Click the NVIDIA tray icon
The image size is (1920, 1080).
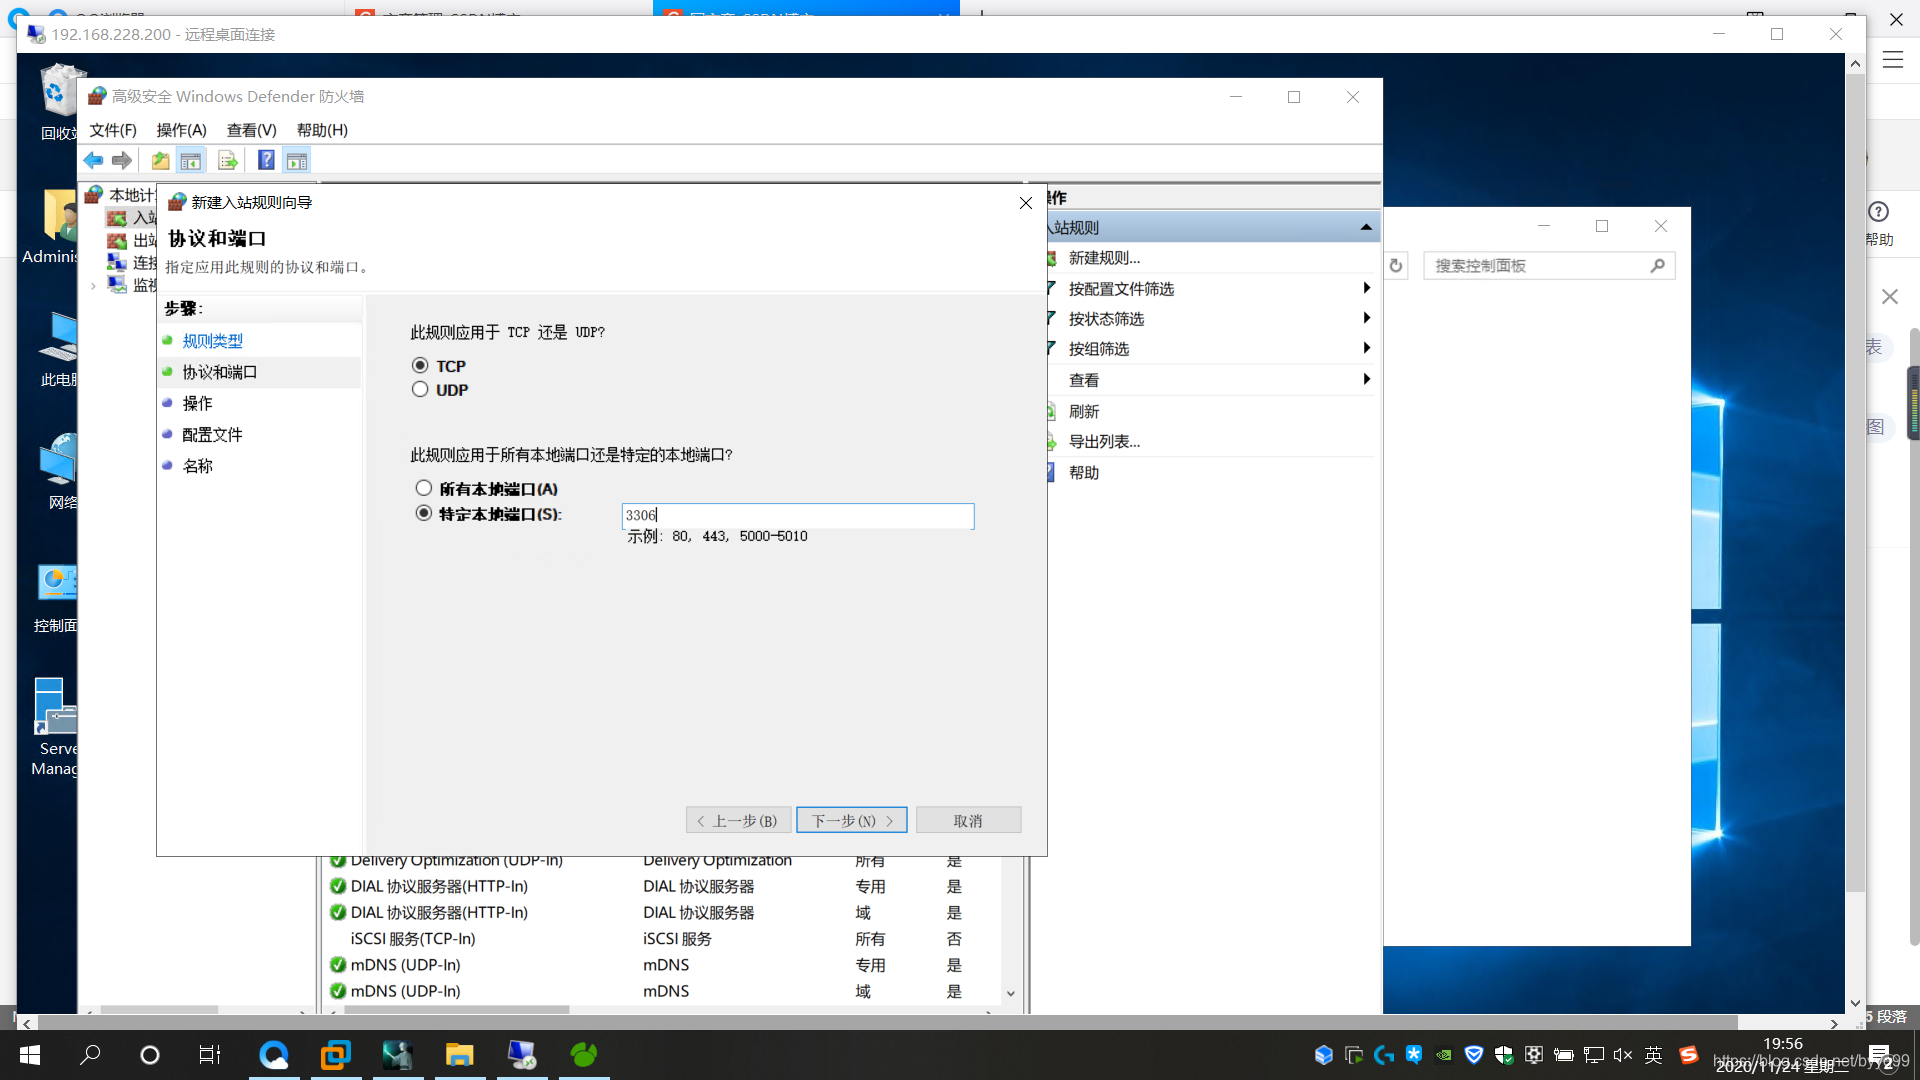pos(1444,1055)
